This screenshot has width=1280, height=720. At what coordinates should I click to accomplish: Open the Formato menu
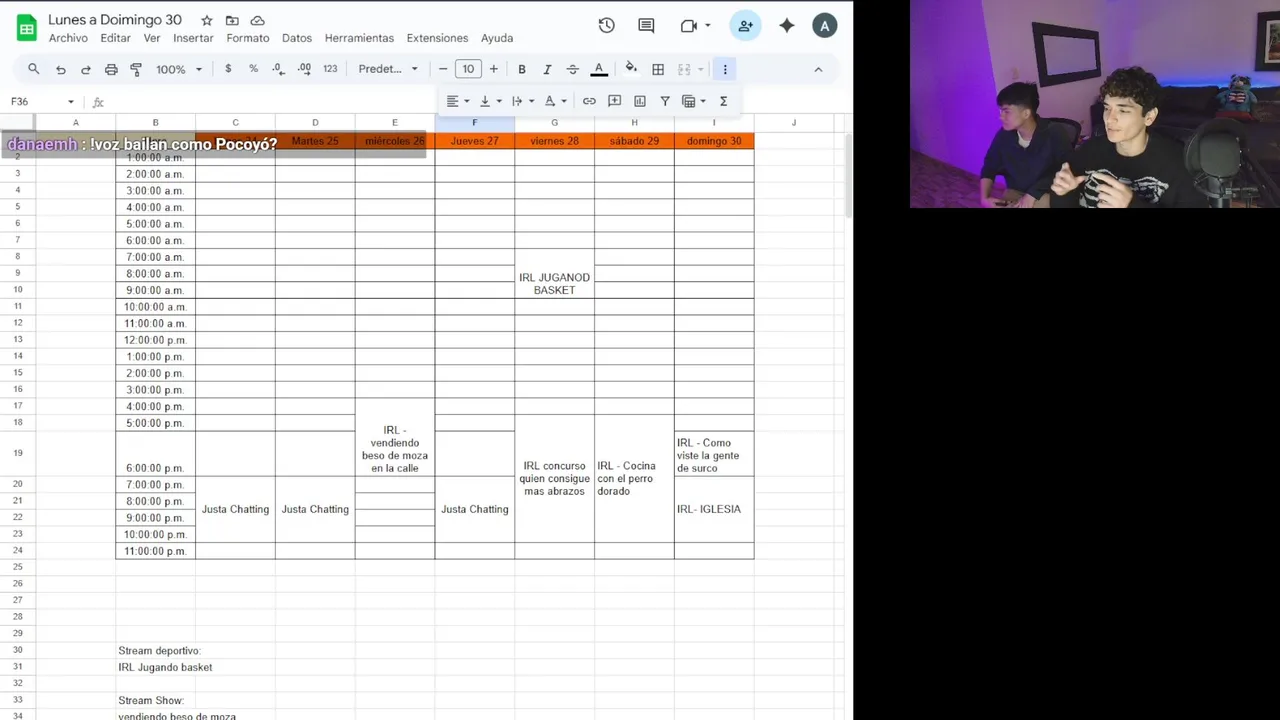tap(248, 38)
